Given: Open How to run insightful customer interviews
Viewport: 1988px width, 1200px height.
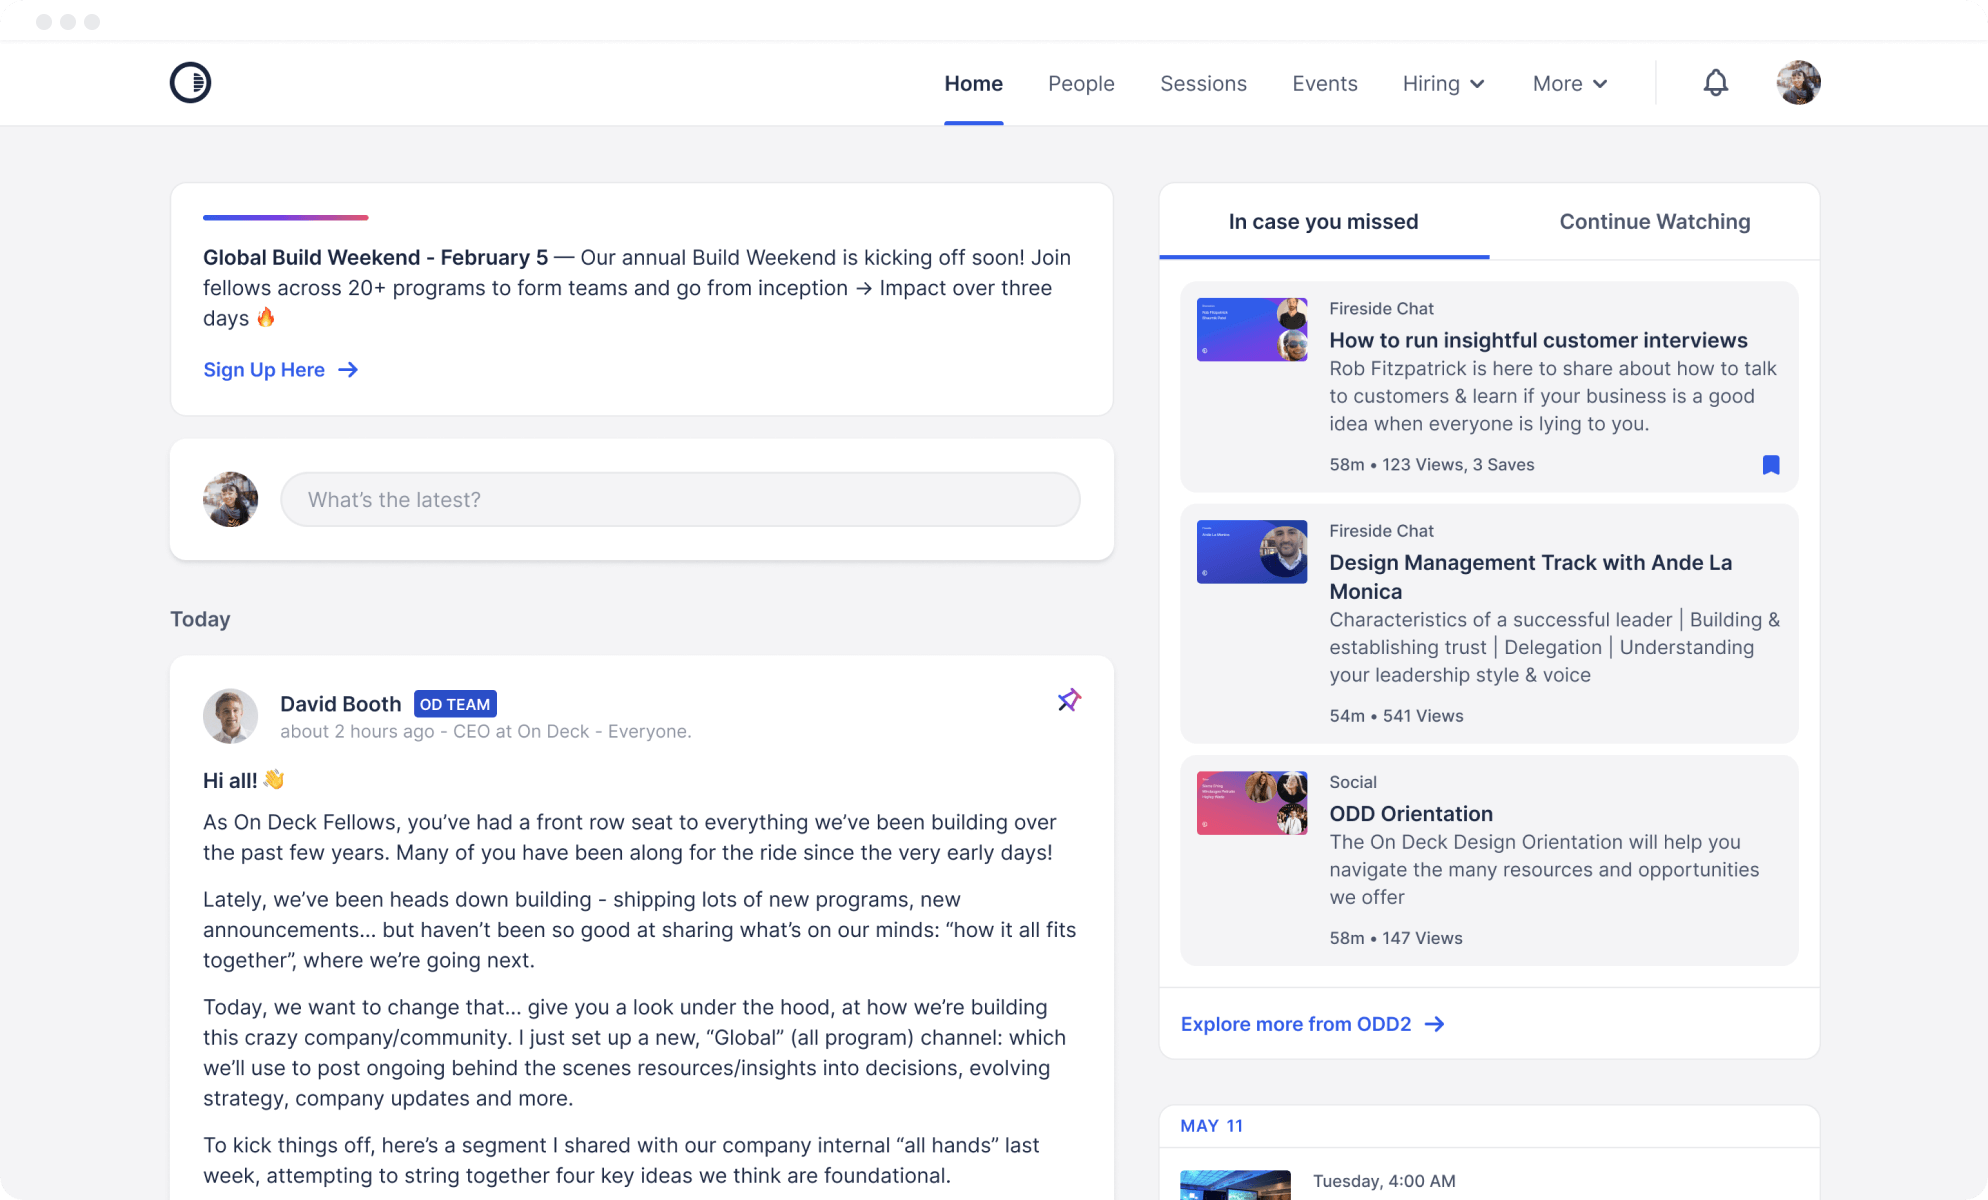Looking at the screenshot, I should tap(1538, 340).
